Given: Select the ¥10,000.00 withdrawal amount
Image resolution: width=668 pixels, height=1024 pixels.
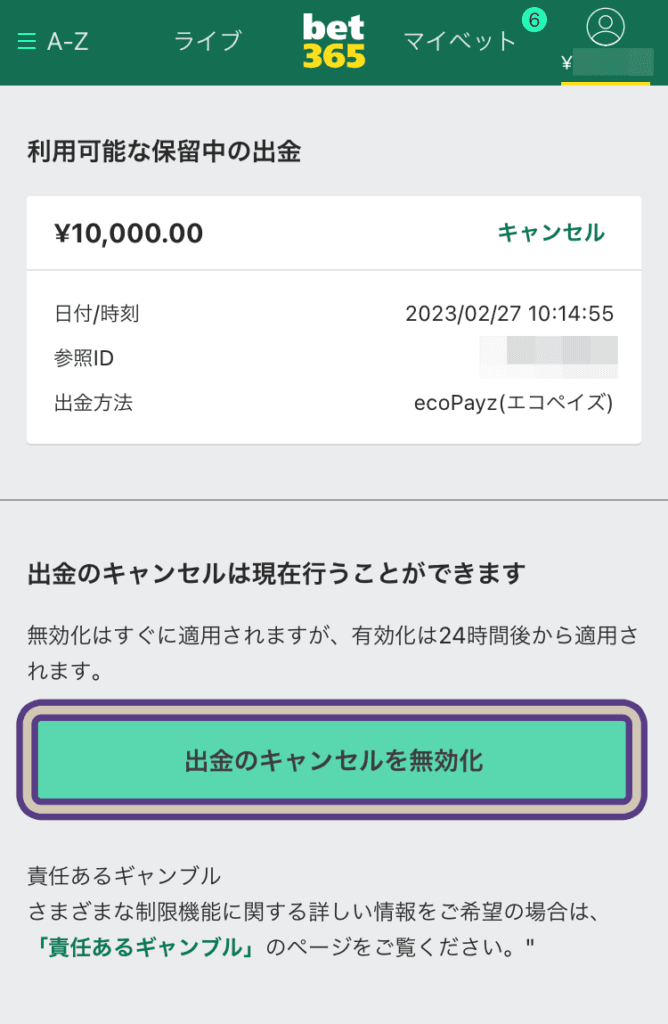Looking at the screenshot, I should (x=129, y=233).
